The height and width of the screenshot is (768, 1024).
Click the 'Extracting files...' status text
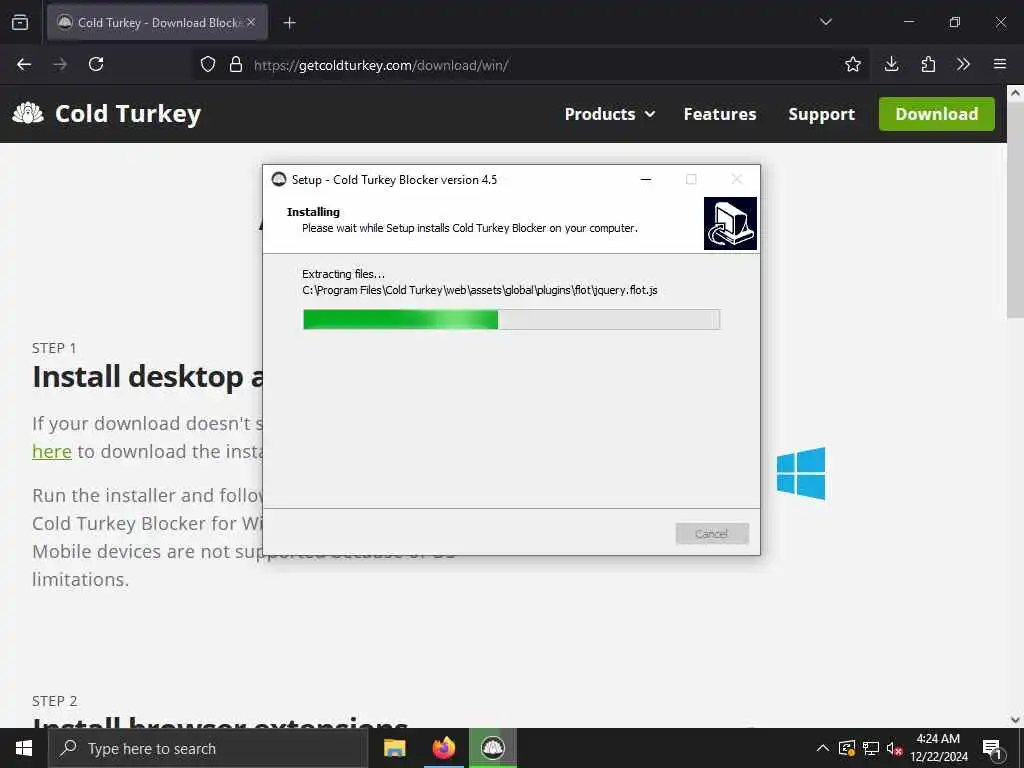344,274
